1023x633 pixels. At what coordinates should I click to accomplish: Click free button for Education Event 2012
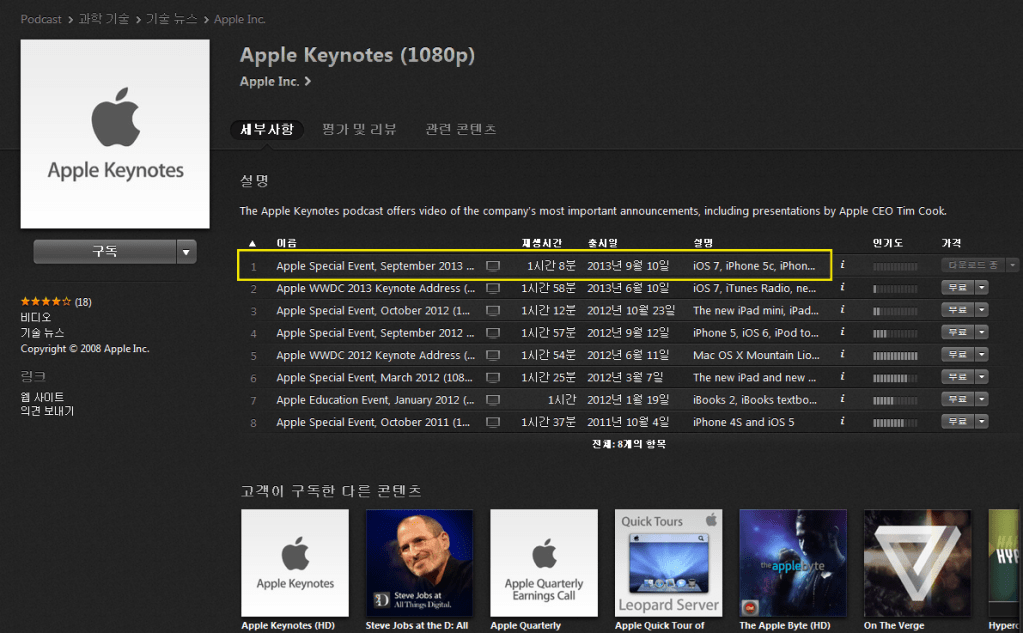click(958, 399)
